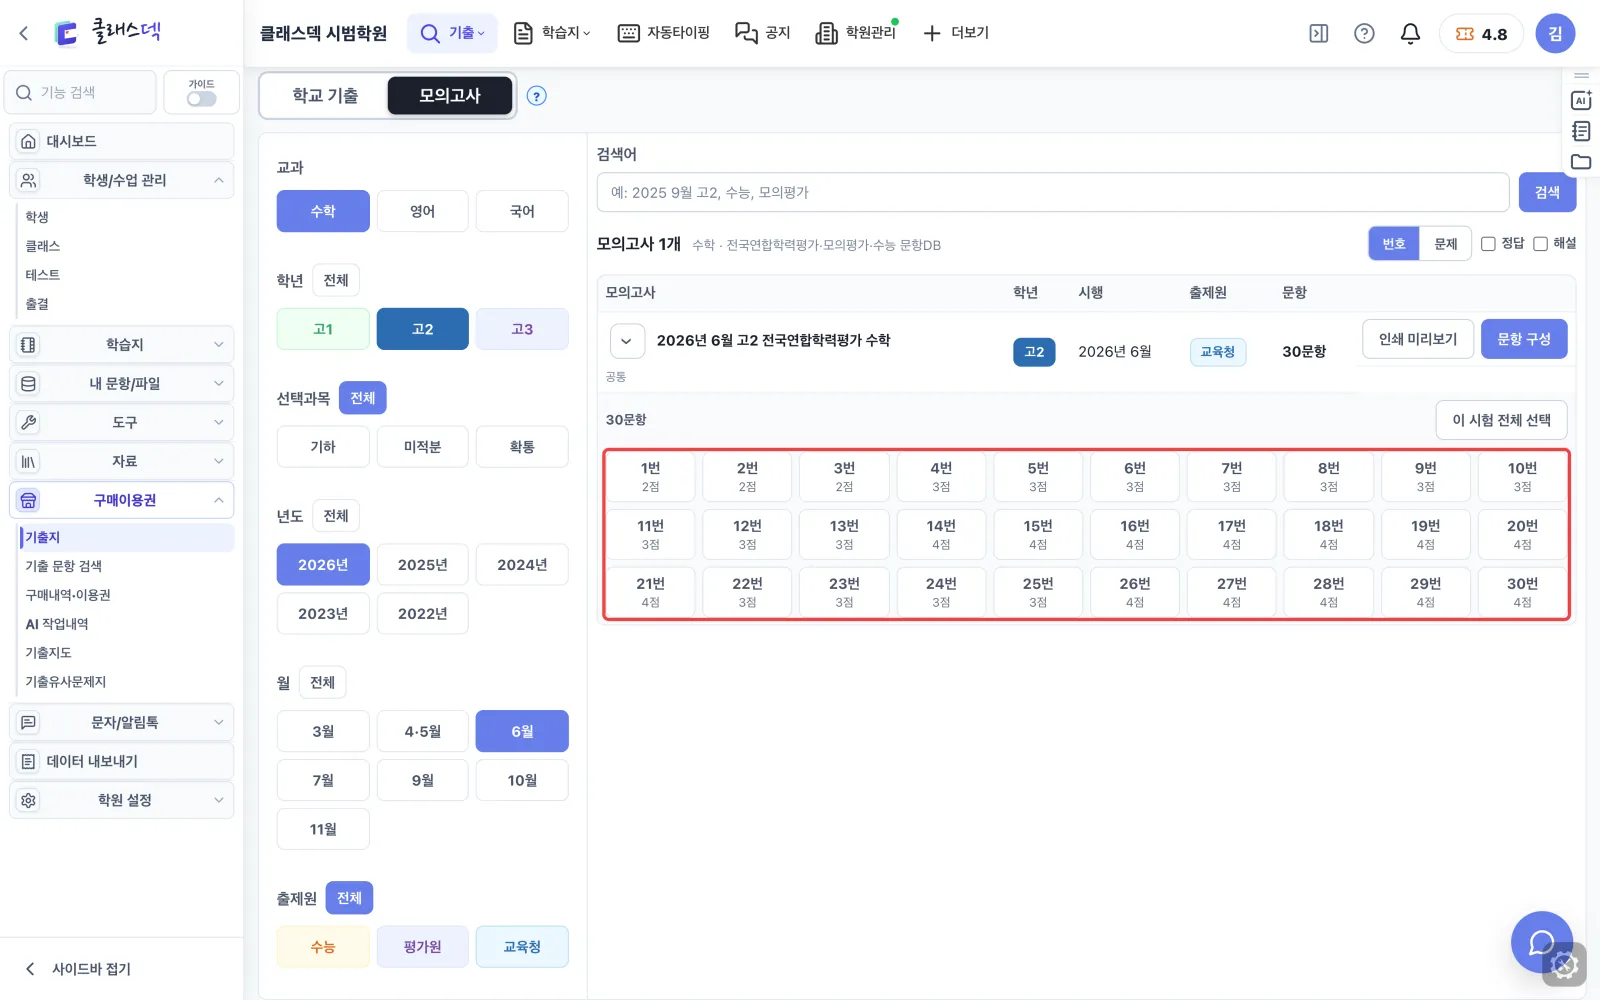
Task: Click the help icon beside 모의고사 tab
Action: (537, 96)
